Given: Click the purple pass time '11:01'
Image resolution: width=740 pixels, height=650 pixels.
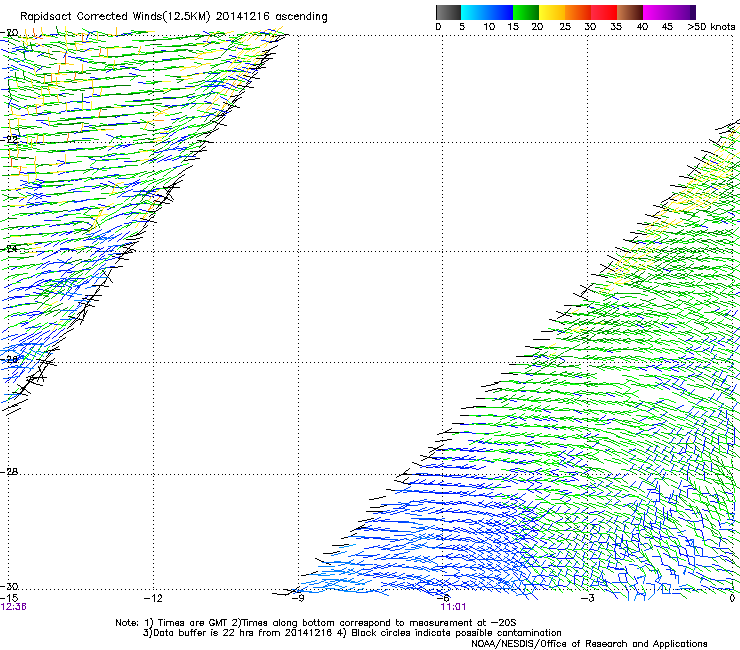Looking at the screenshot, I should [x=453, y=607].
